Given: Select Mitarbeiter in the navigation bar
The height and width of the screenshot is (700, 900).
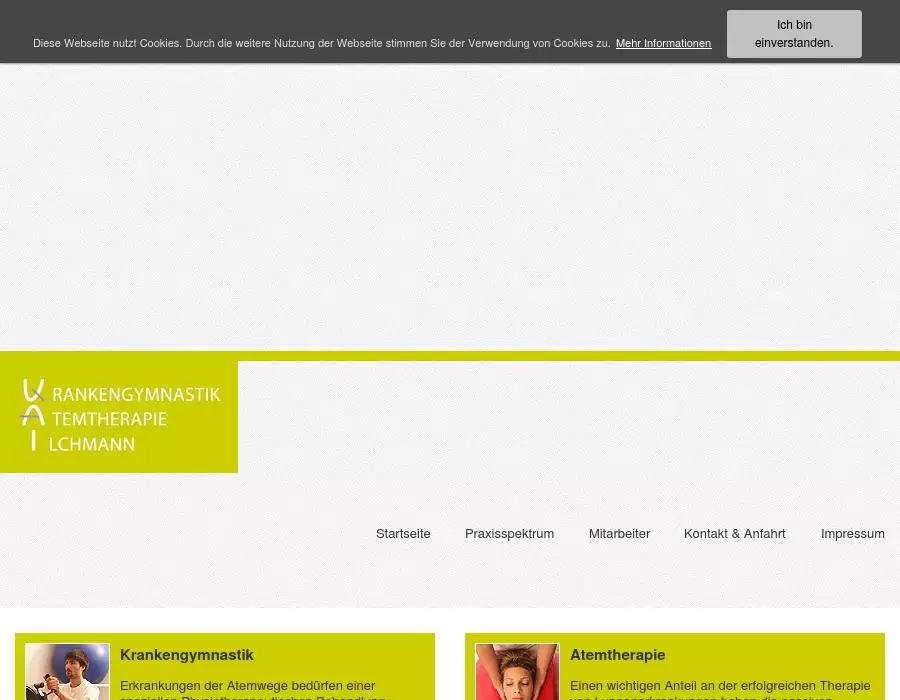Looking at the screenshot, I should click(619, 534).
